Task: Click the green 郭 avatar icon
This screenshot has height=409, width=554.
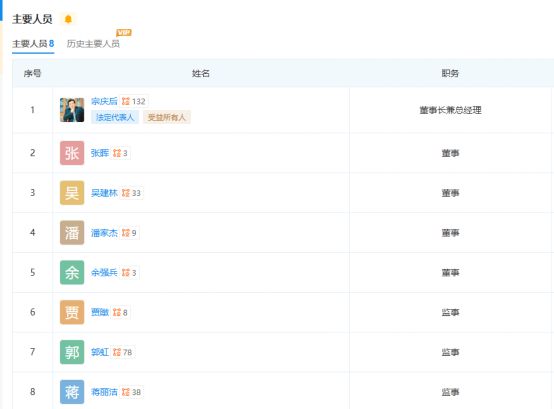Action: tap(72, 352)
